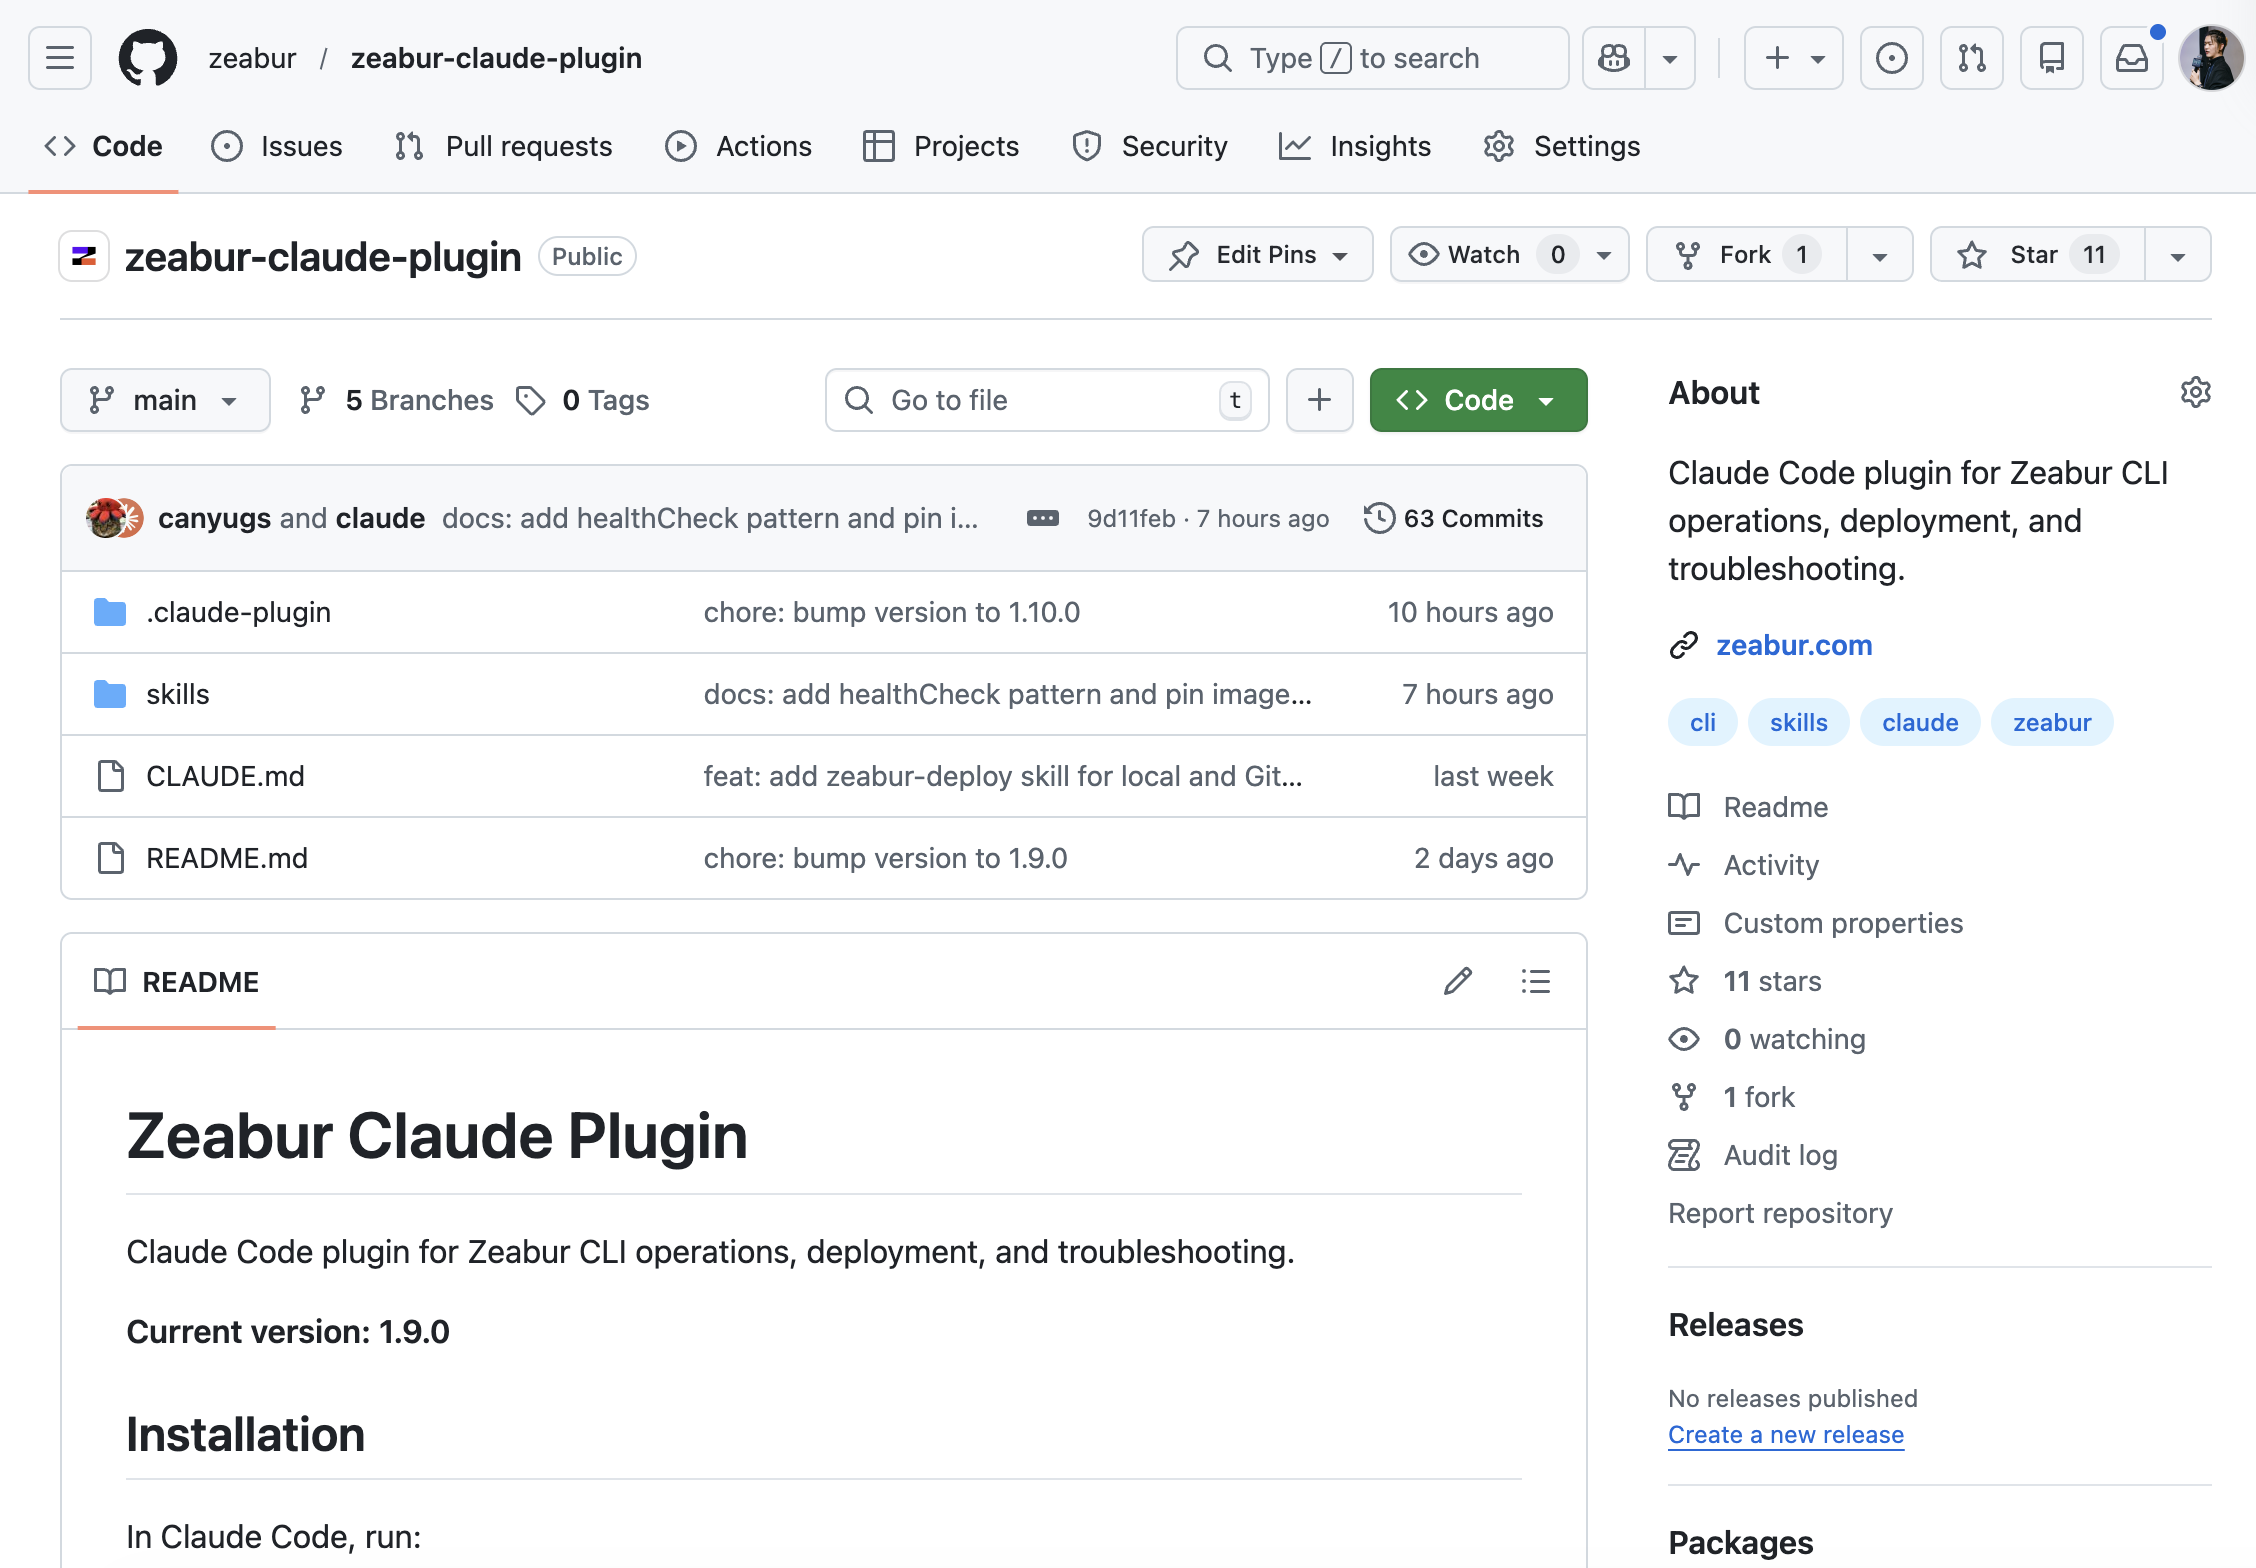
Task: Open repository details settings gear
Action: pos(2195,392)
